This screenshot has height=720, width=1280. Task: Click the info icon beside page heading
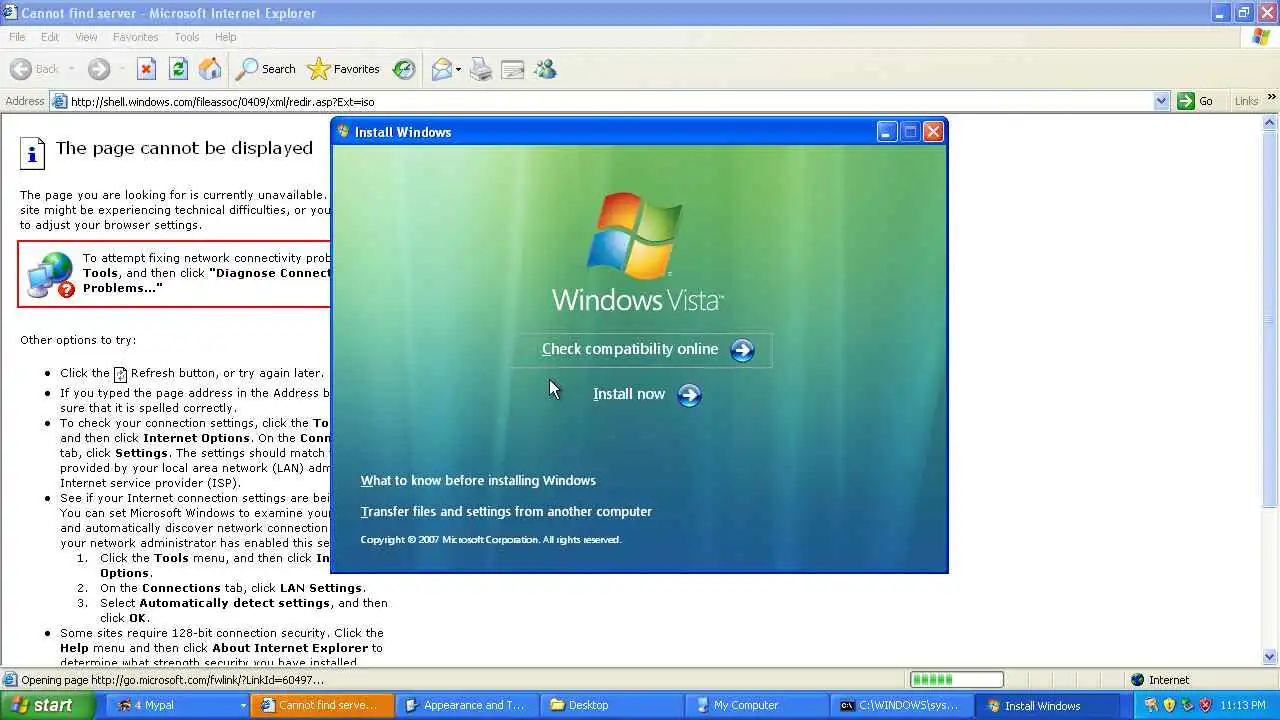[x=32, y=152]
